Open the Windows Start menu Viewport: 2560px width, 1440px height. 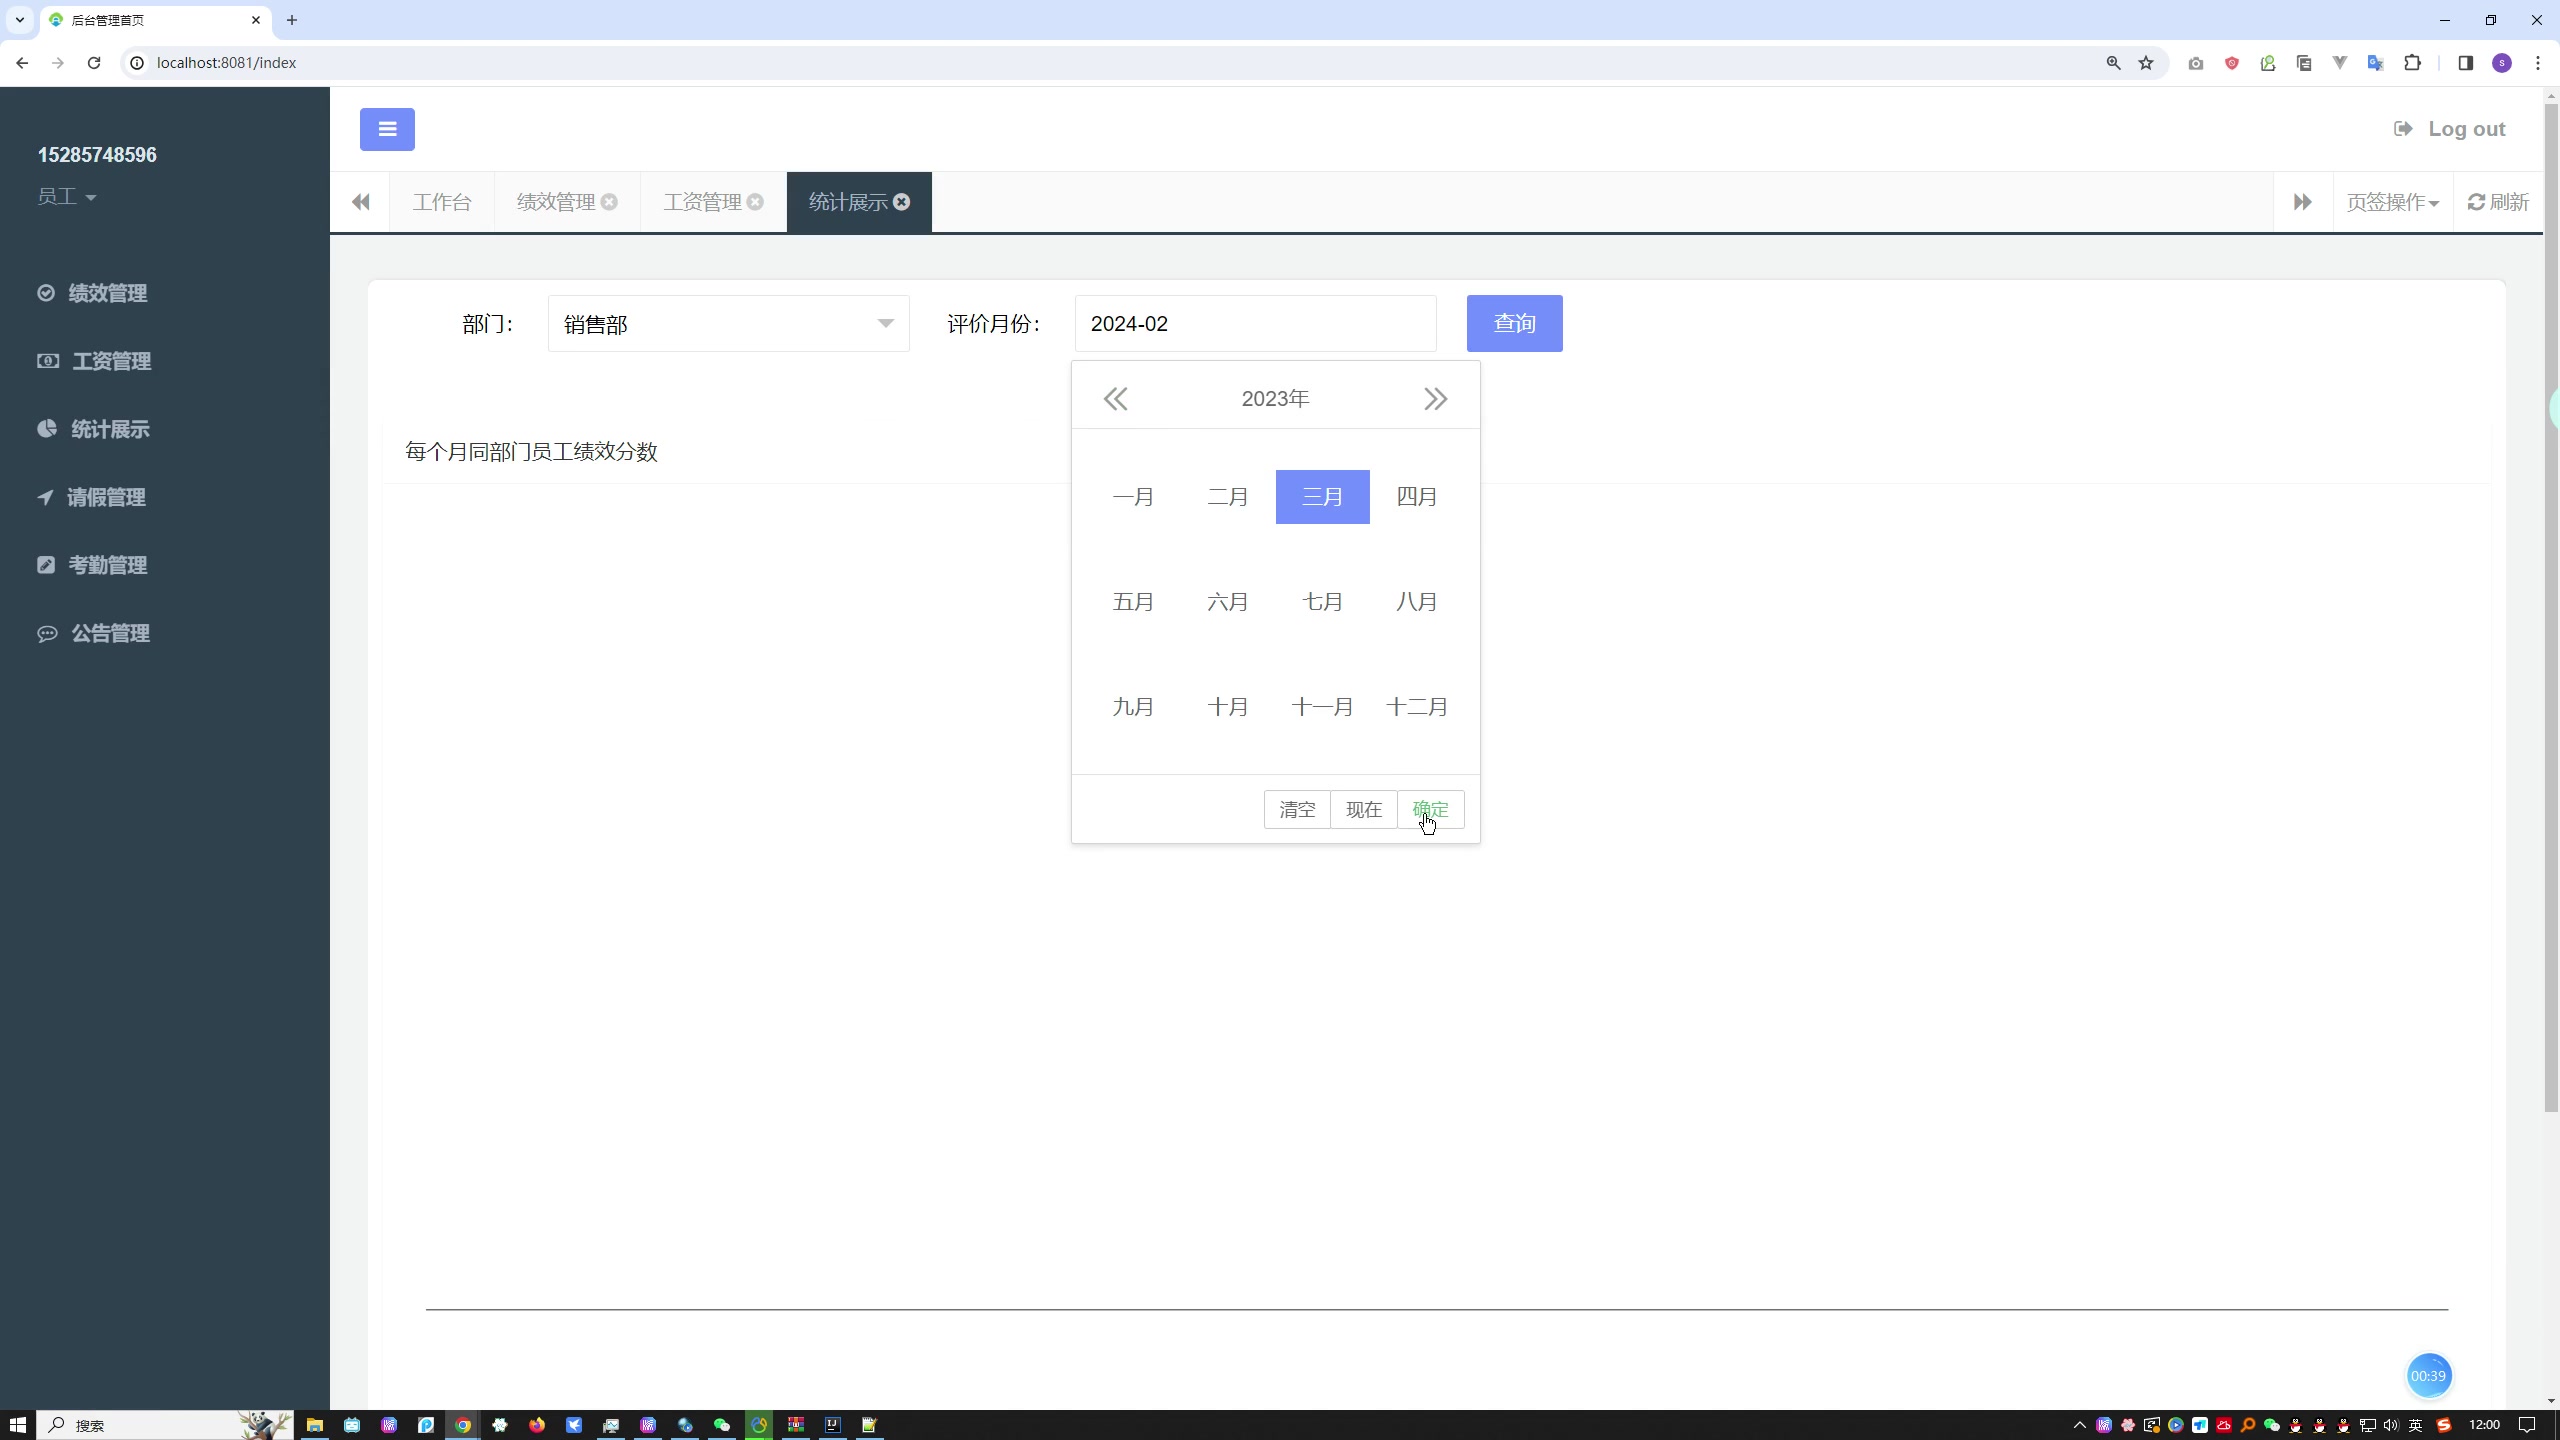coord(18,1425)
